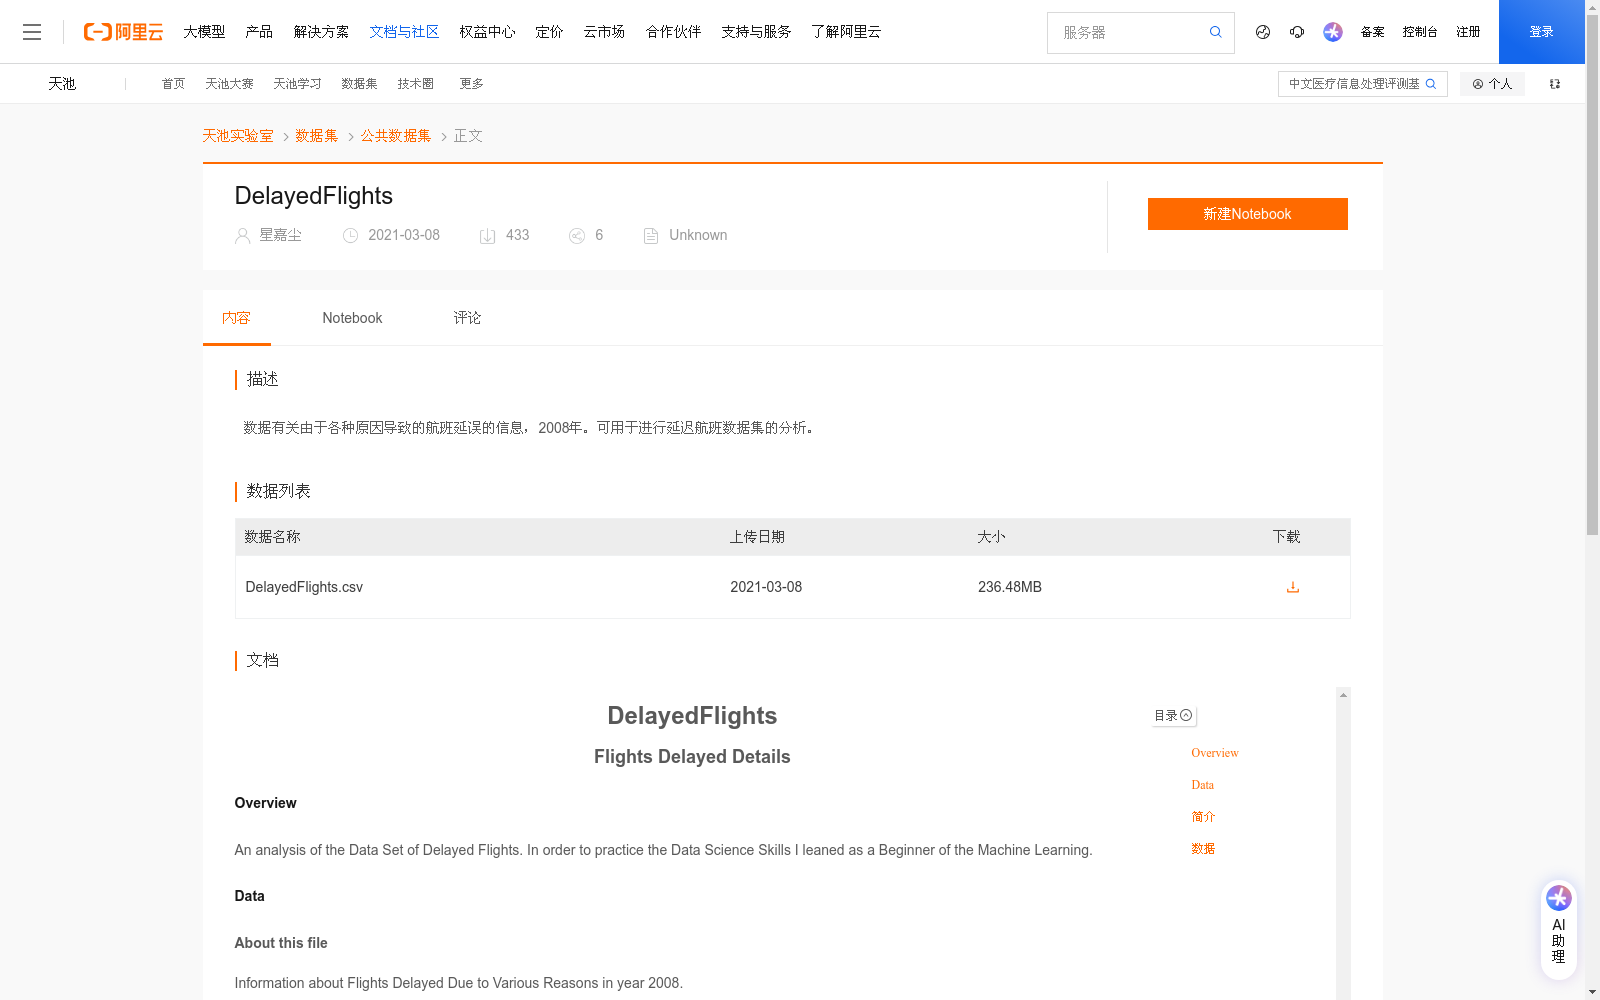
Task: Open 天池学习 in the Tianchi navigation
Action: 297,84
